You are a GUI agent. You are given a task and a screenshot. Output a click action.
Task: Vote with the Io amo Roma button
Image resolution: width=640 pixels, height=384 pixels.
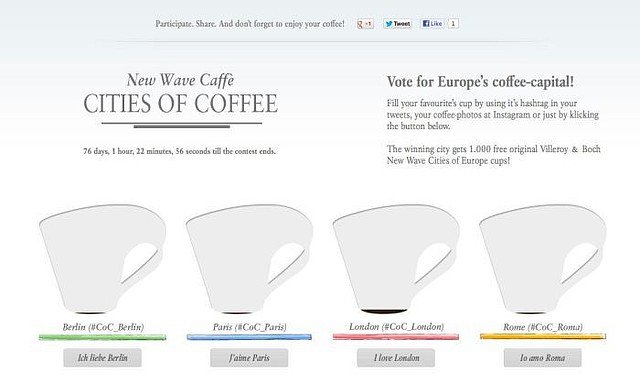click(x=542, y=358)
